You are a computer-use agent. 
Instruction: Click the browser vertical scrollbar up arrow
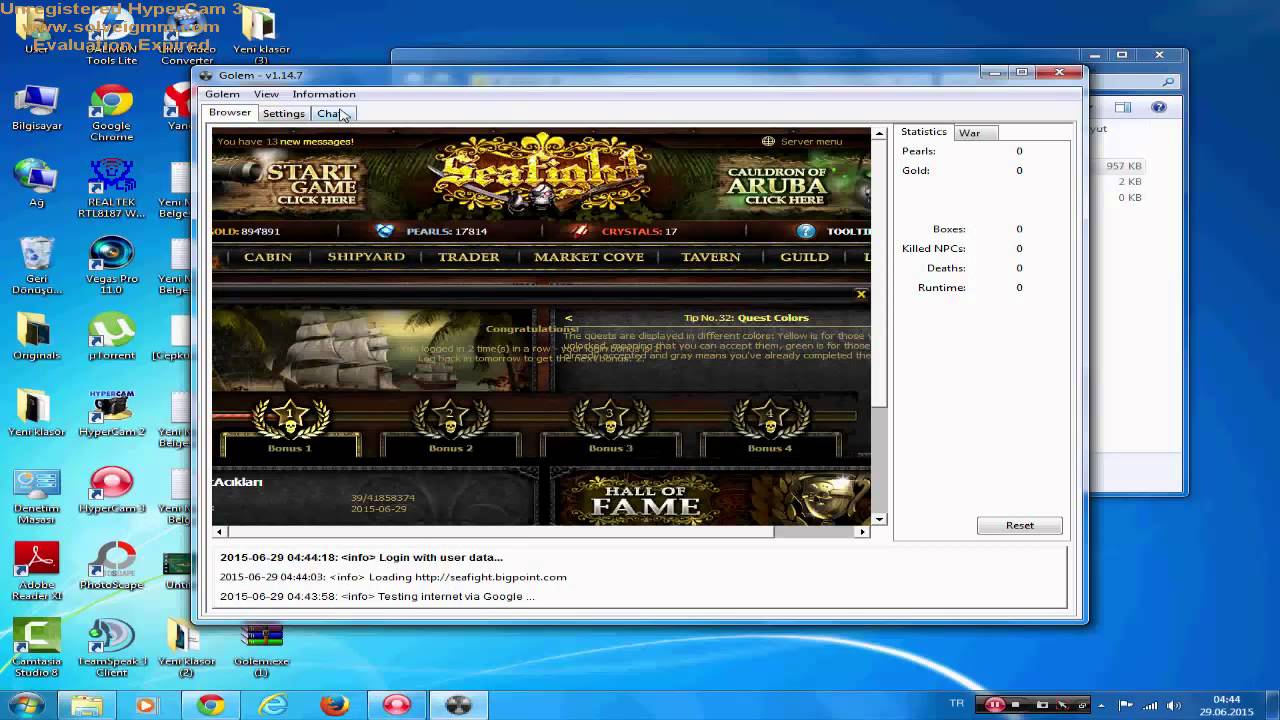coord(880,134)
